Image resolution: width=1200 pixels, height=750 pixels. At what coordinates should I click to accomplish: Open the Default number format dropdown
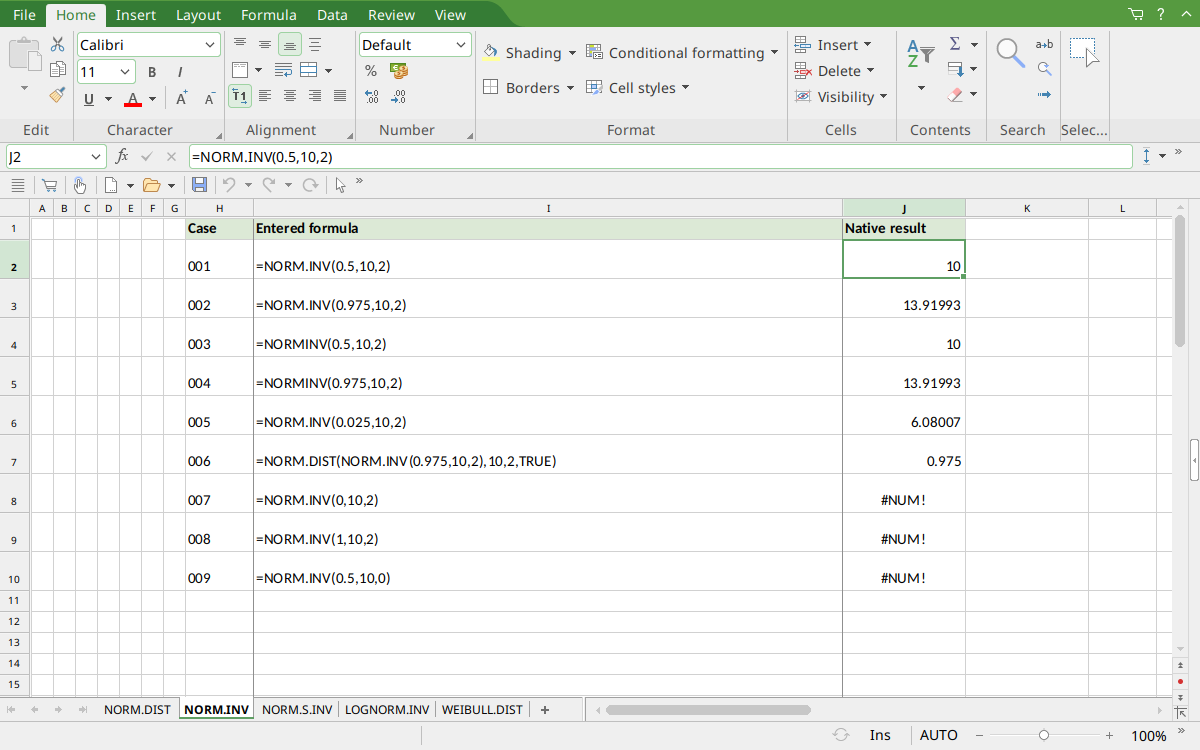point(461,45)
